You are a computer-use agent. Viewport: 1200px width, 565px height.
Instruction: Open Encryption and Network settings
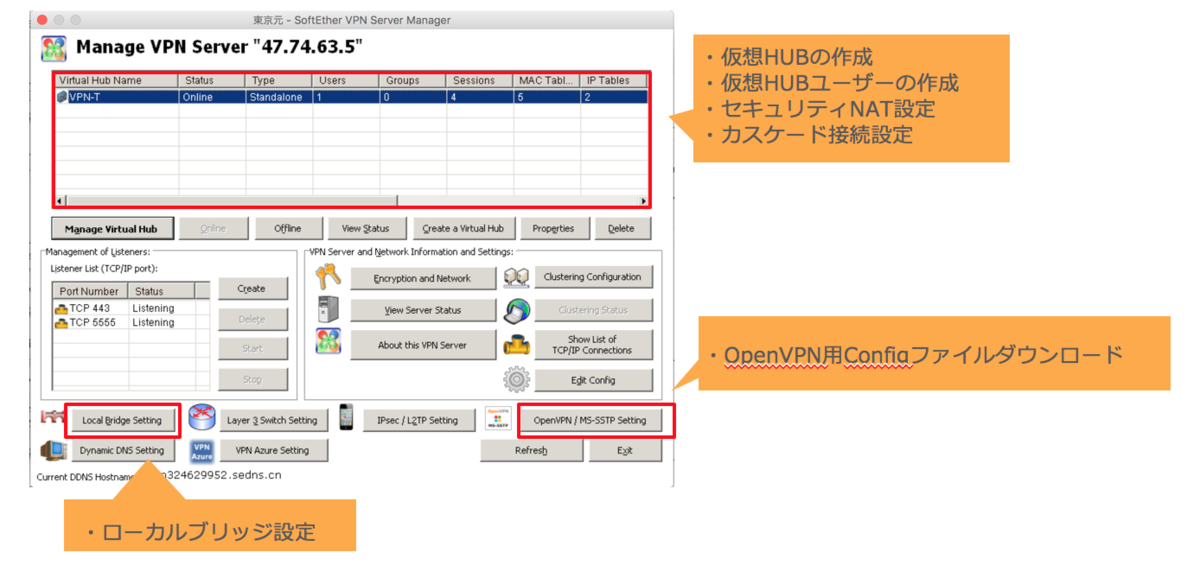(x=422, y=278)
